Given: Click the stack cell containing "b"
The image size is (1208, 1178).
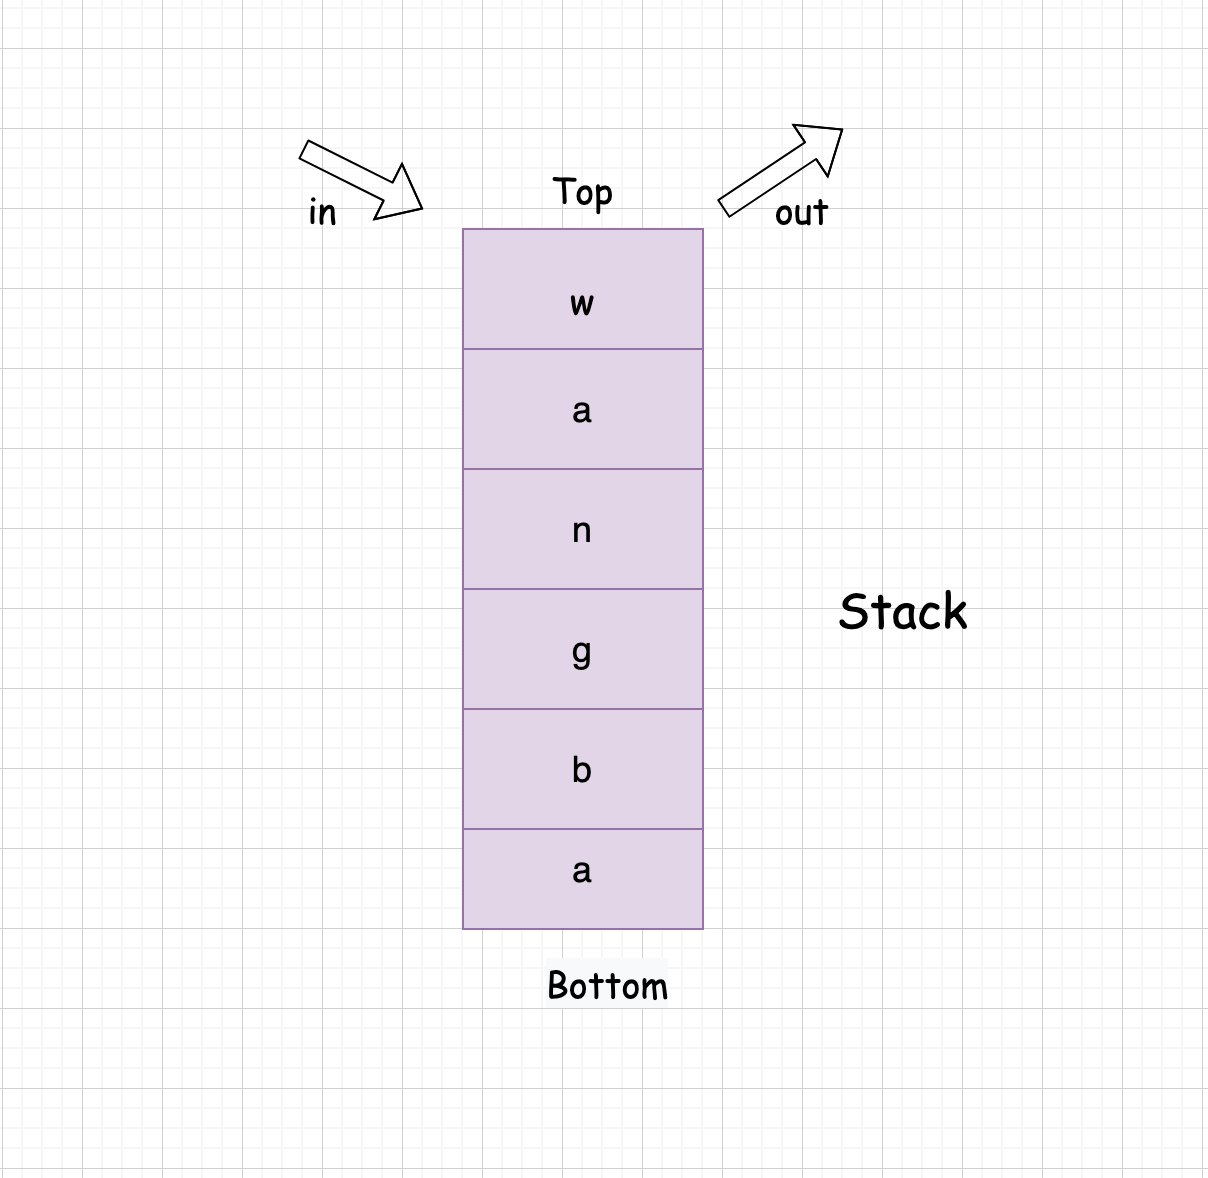Looking at the screenshot, I should click(x=582, y=770).
